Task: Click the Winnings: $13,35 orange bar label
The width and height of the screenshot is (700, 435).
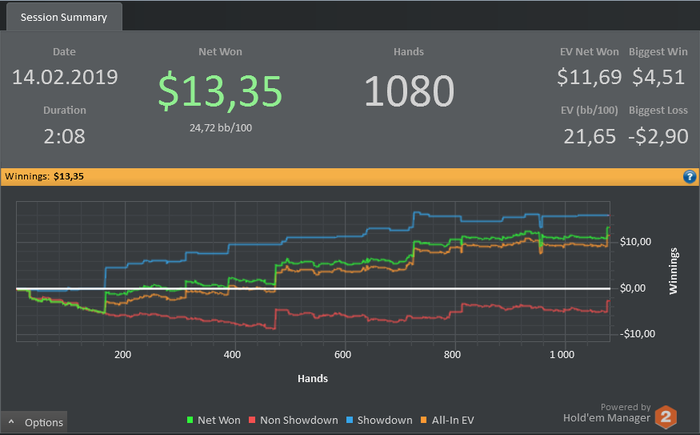Action: click(44, 176)
